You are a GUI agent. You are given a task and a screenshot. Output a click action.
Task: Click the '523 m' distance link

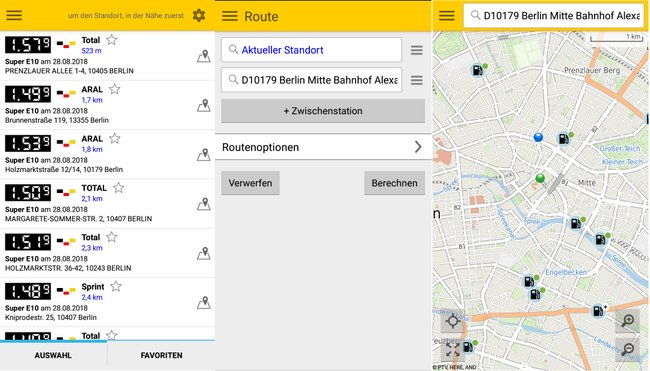point(91,51)
